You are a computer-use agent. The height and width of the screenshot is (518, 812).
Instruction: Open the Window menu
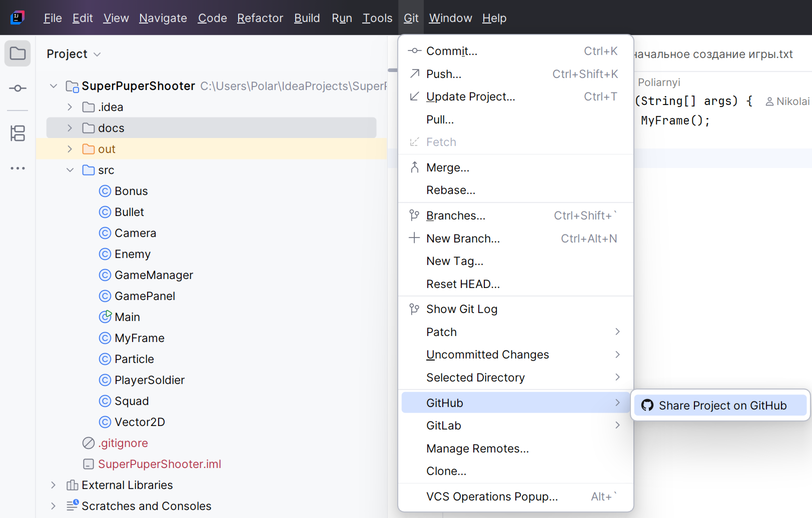coord(450,18)
